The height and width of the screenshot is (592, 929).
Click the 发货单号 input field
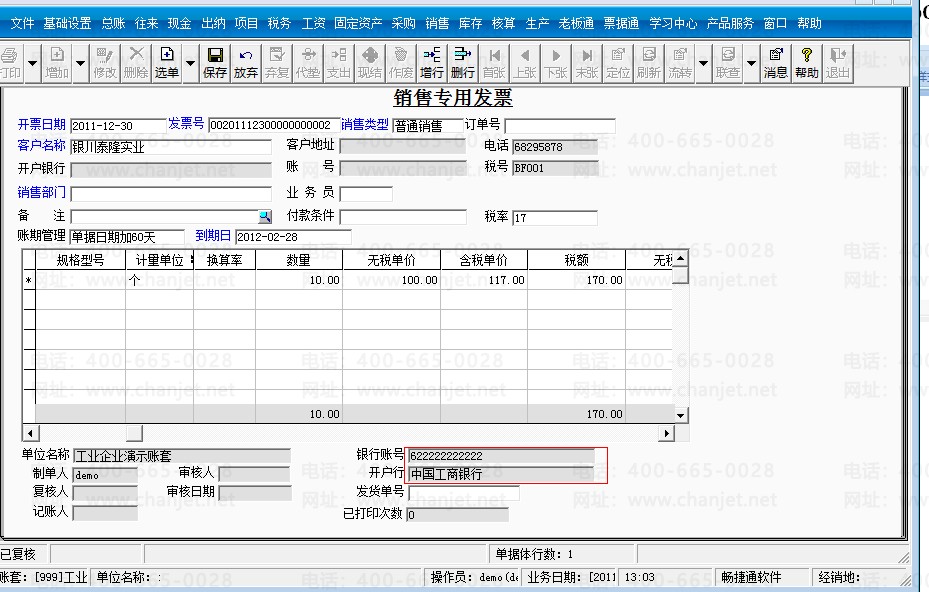pos(464,493)
